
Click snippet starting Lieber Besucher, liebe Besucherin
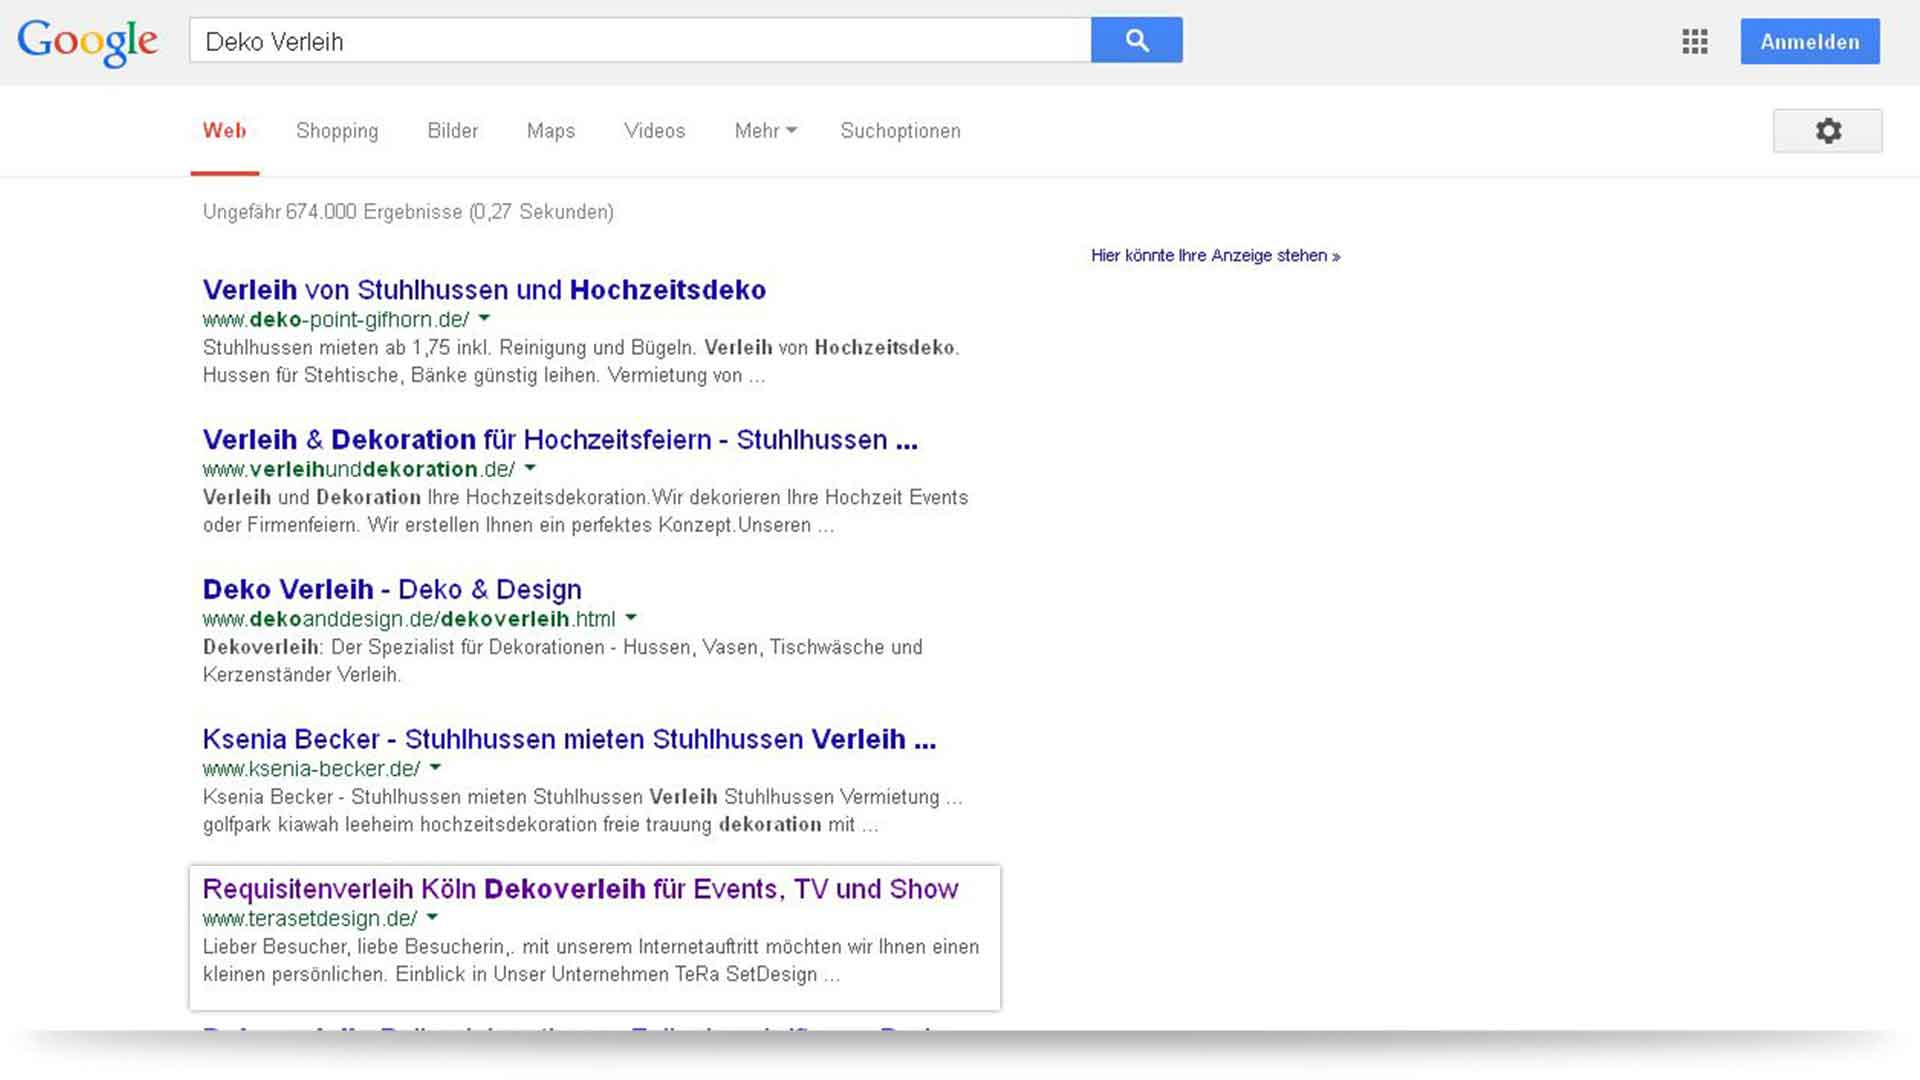click(x=591, y=961)
